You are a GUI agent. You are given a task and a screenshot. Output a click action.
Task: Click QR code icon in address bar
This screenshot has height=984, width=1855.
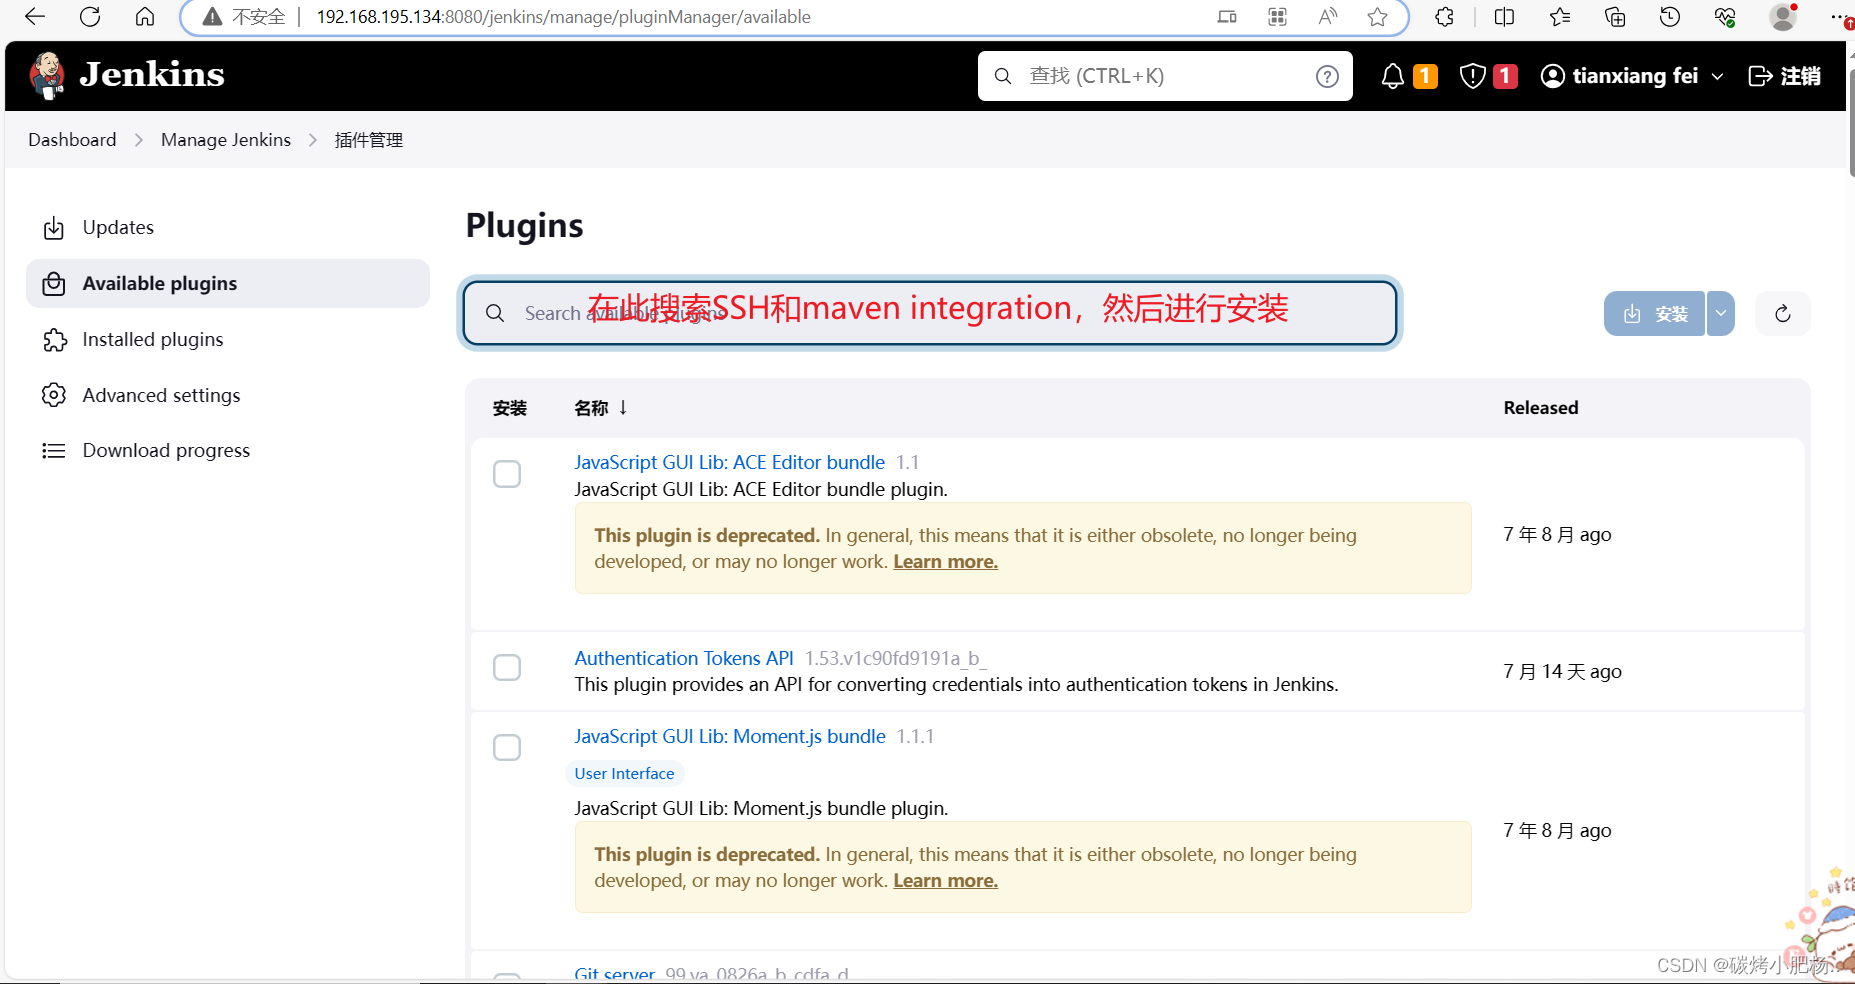point(1277,17)
